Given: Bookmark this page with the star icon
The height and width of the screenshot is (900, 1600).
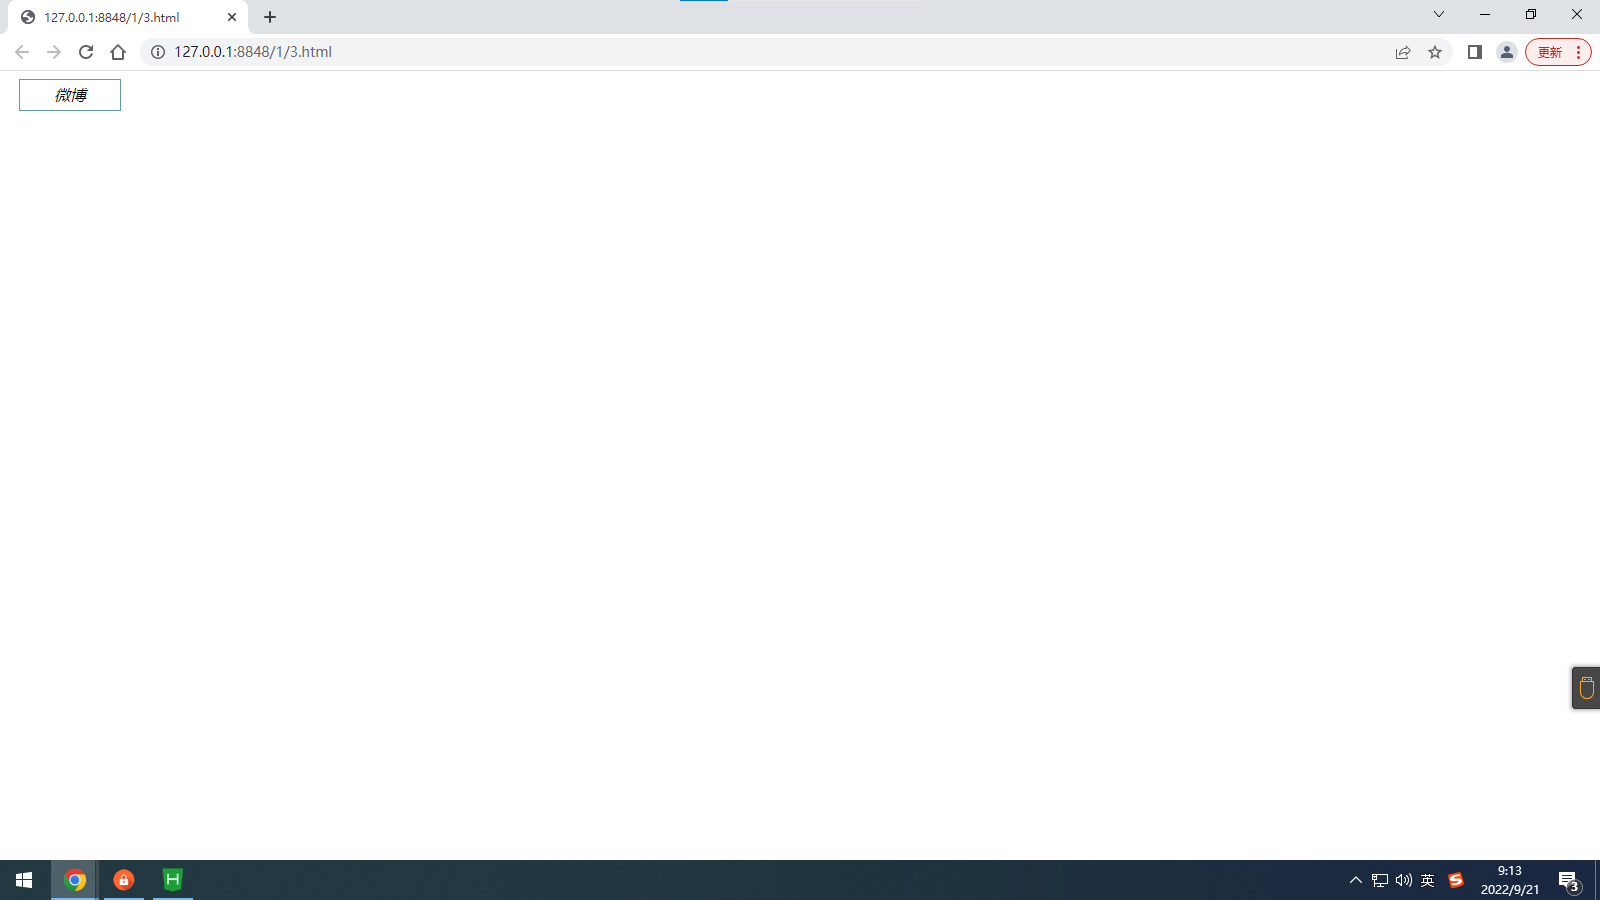Looking at the screenshot, I should click(1435, 52).
